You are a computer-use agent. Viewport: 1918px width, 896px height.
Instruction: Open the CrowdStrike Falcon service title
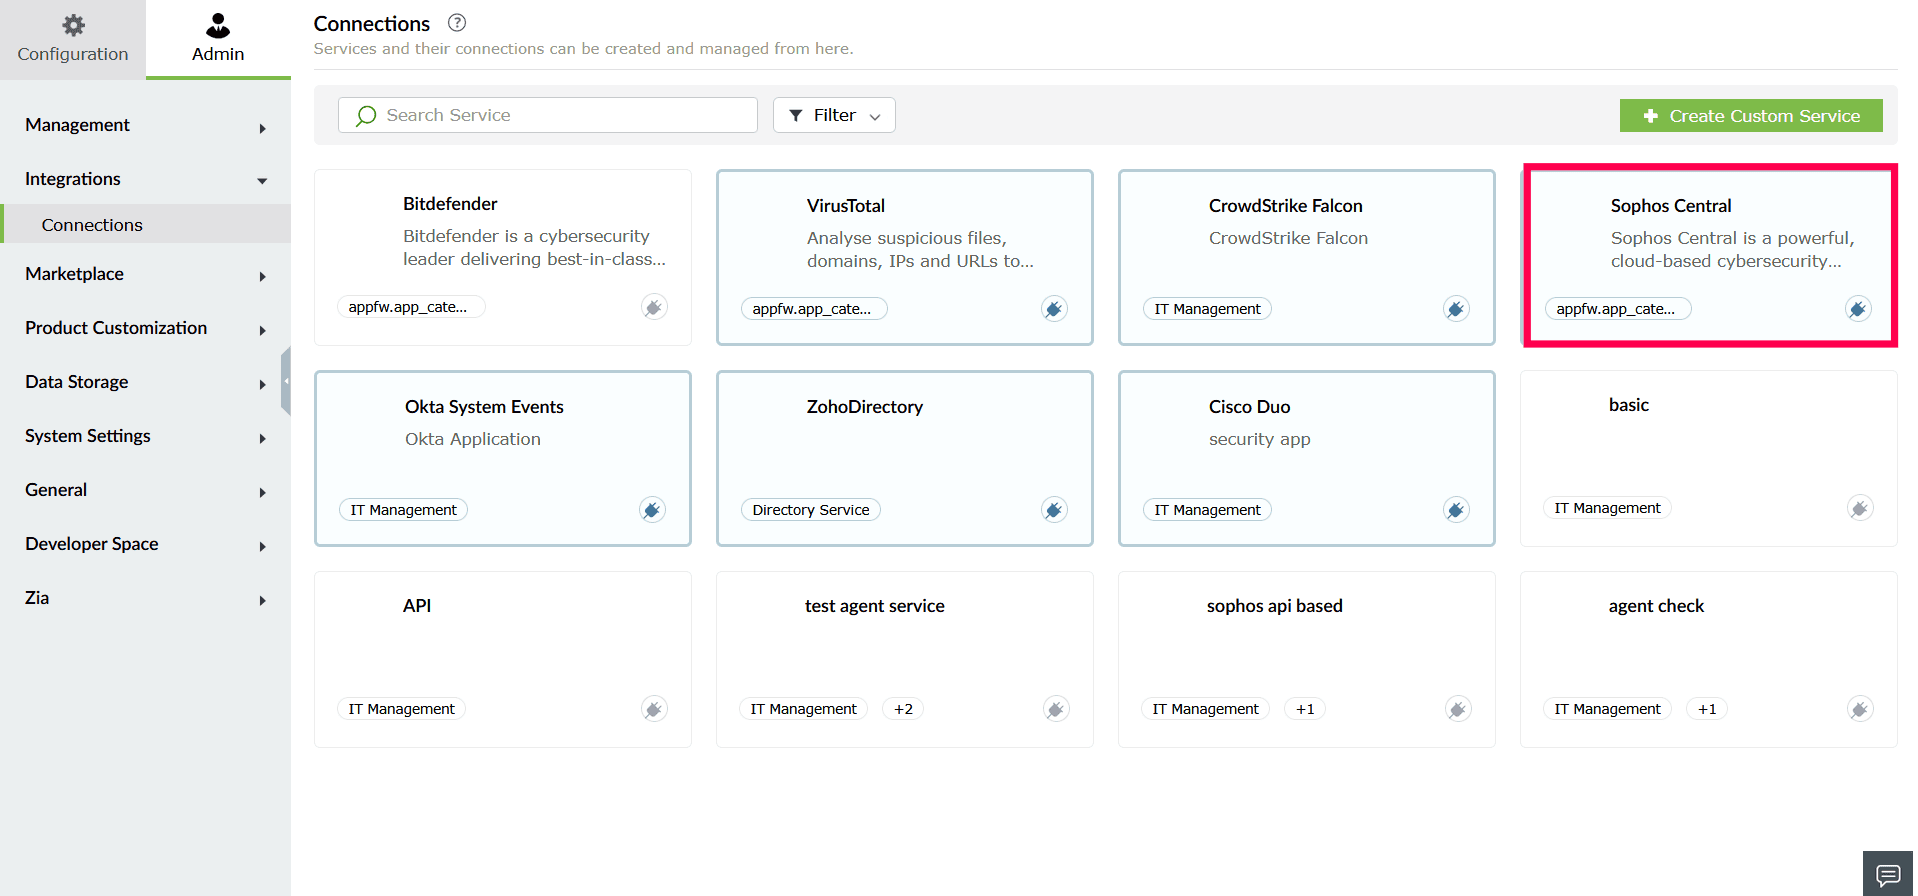(1286, 206)
